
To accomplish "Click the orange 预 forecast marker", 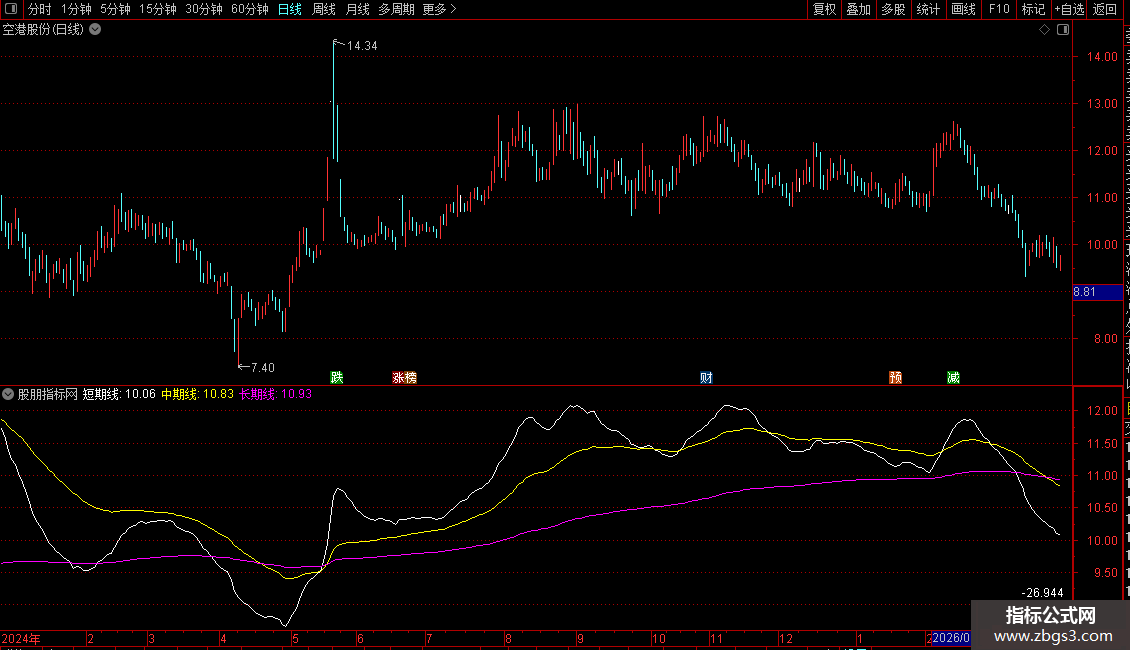I will [x=895, y=377].
